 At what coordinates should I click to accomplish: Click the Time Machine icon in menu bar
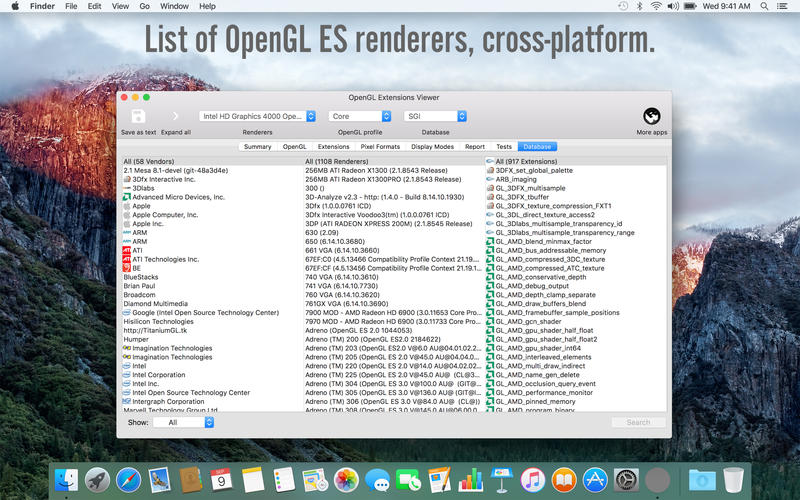point(623,6)
